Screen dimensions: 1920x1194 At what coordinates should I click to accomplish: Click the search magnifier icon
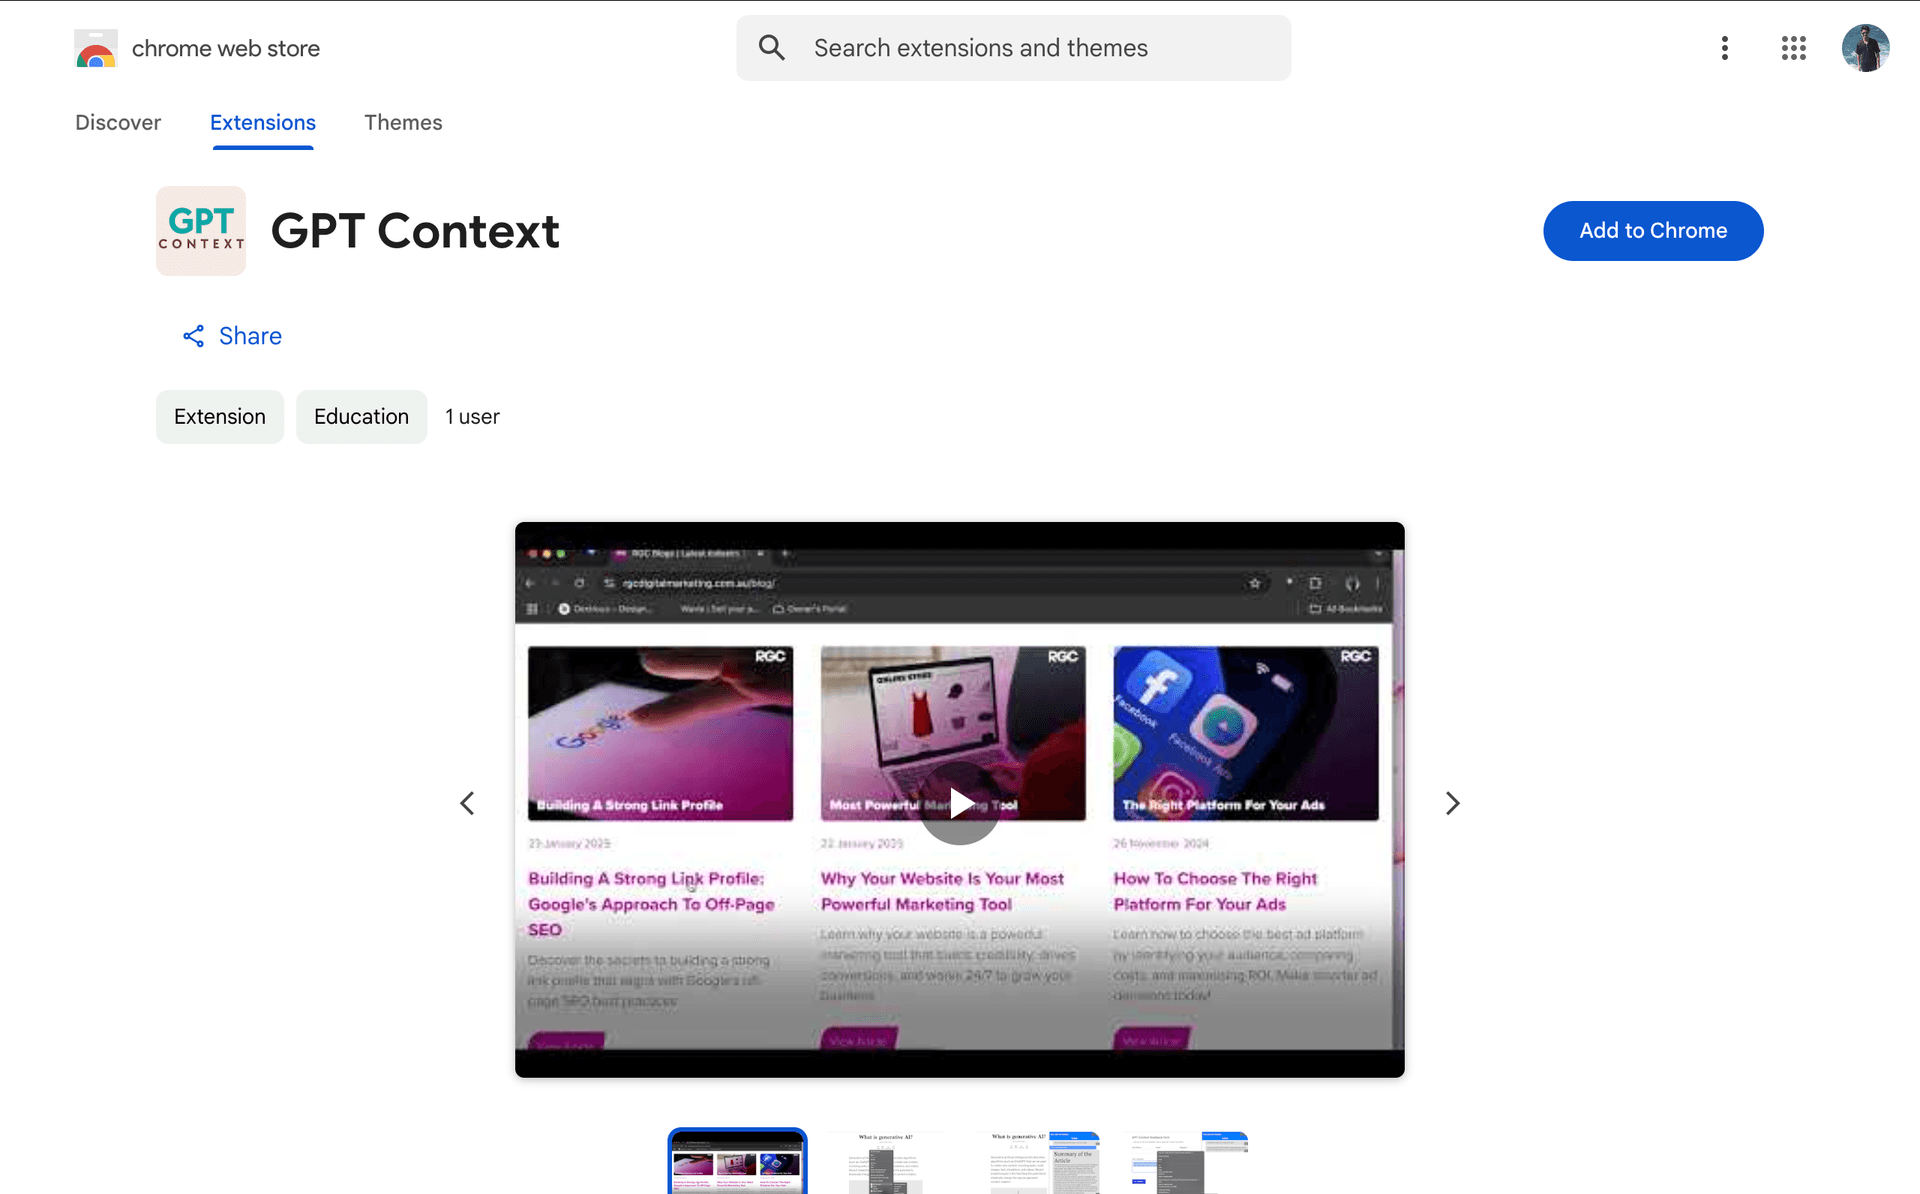pyautogui.click(x=771, y=47)
